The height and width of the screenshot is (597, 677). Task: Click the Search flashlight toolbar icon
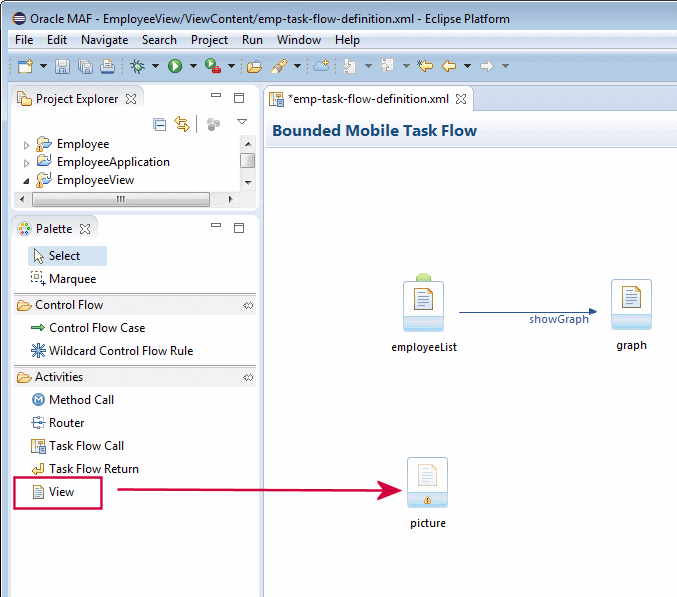279,66
